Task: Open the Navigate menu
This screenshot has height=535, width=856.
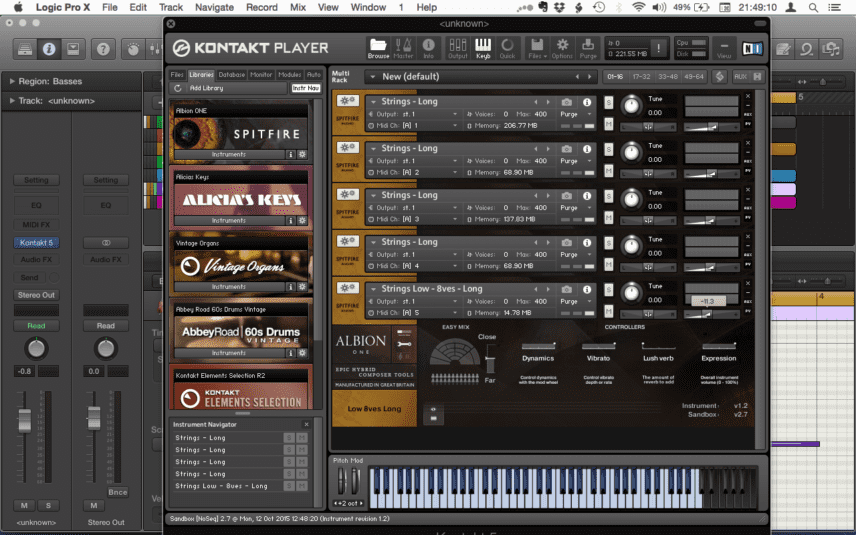Action: pyautogui.click(x=215, y=8)
